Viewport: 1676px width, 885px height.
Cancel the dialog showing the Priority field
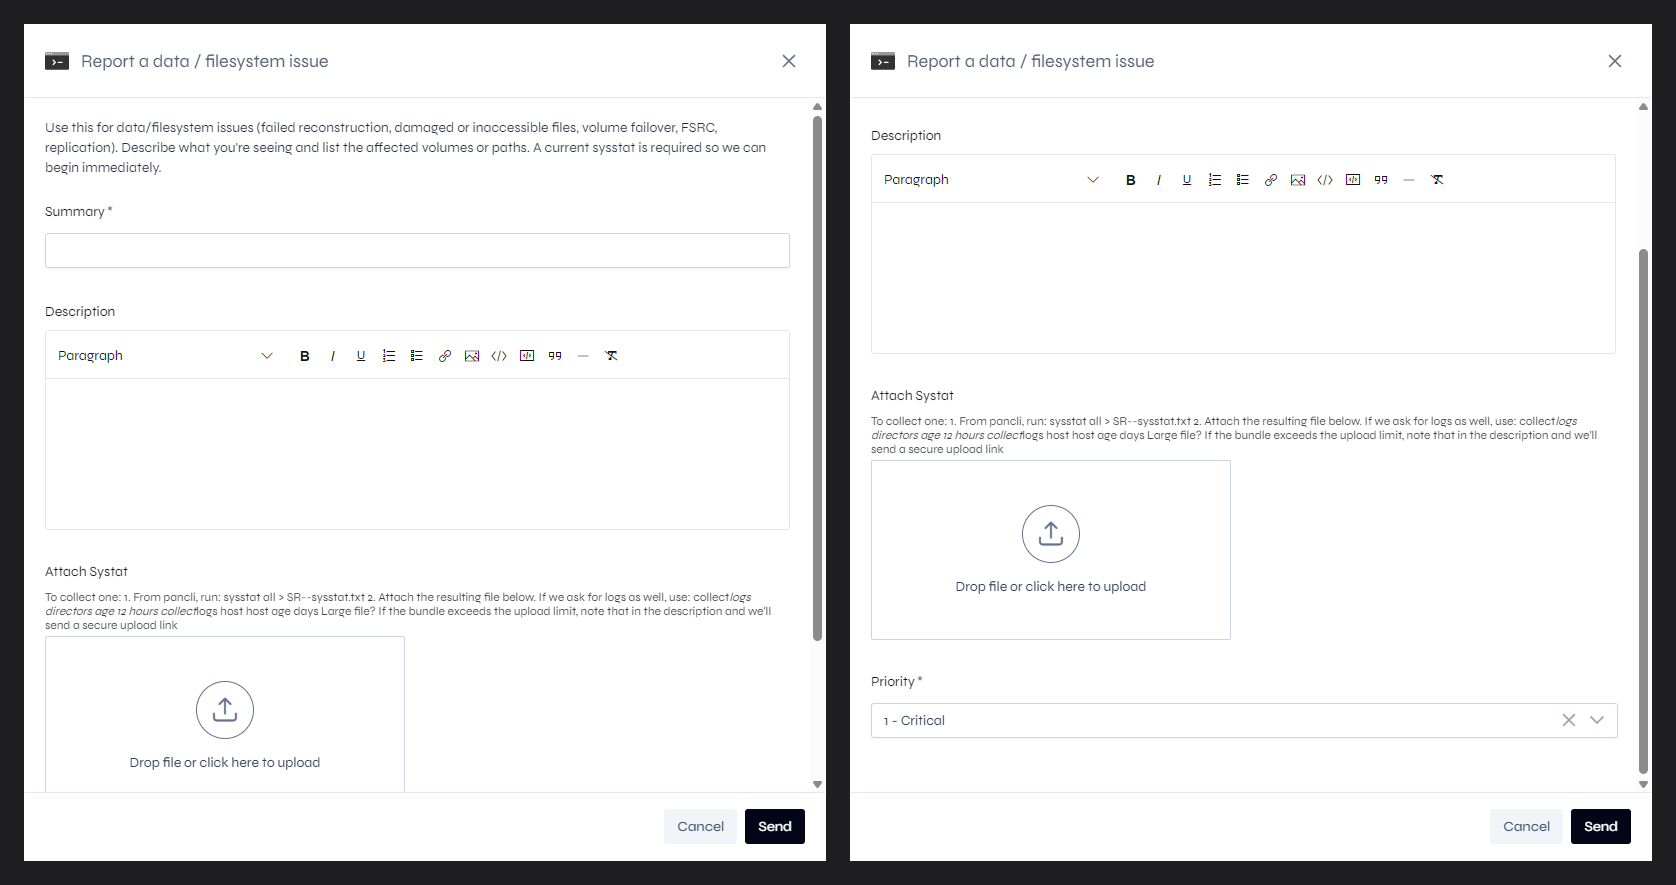pyautogui.click(x=1526, y=826)
